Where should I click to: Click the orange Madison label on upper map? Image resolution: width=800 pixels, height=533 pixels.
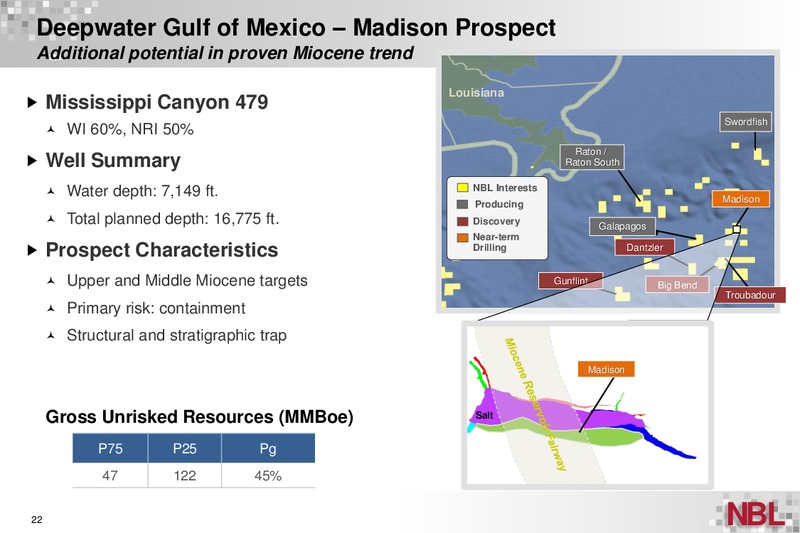(740, 199)
